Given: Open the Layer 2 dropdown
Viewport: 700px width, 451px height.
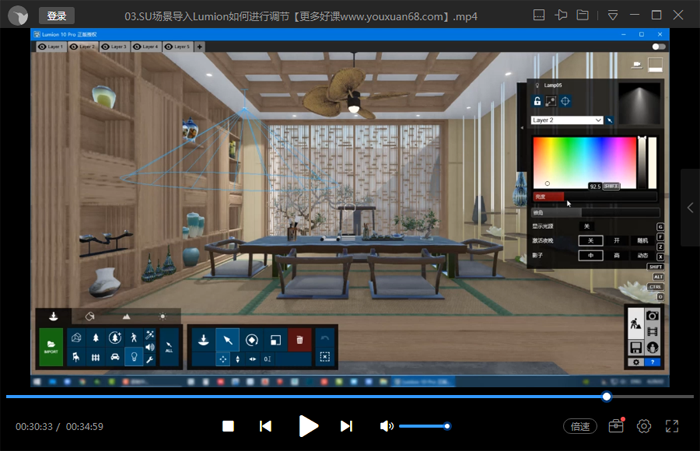Looking at the screenshot, I should tap(567, 120).
